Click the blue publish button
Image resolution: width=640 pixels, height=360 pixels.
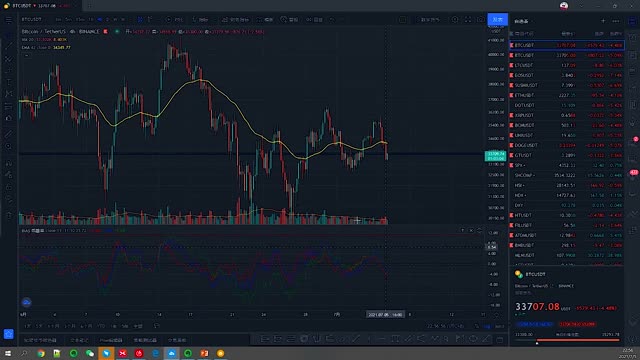(498, 20)
